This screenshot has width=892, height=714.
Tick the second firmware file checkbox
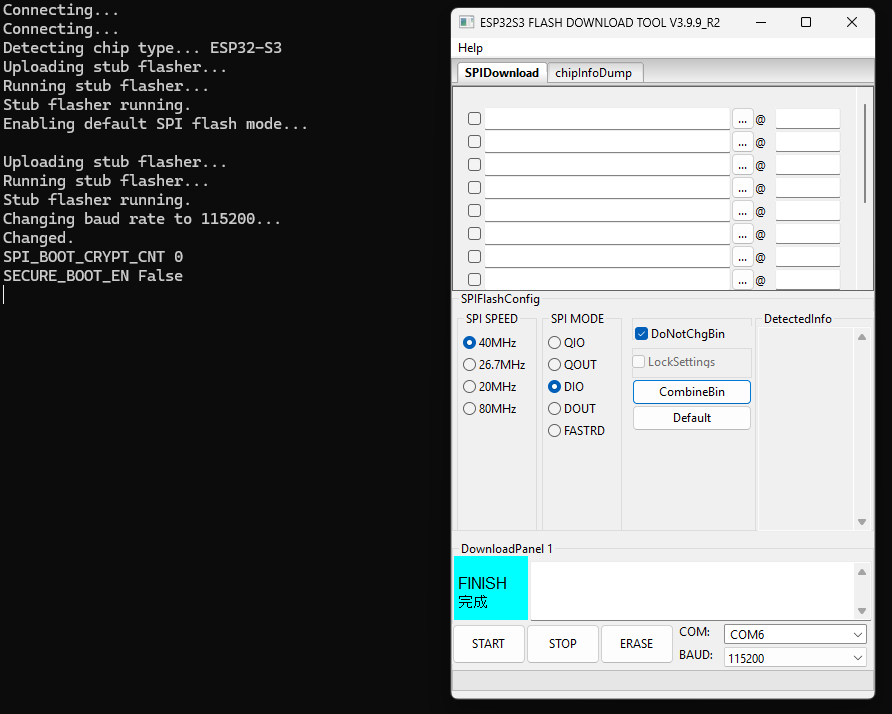(x=474, y=142)
